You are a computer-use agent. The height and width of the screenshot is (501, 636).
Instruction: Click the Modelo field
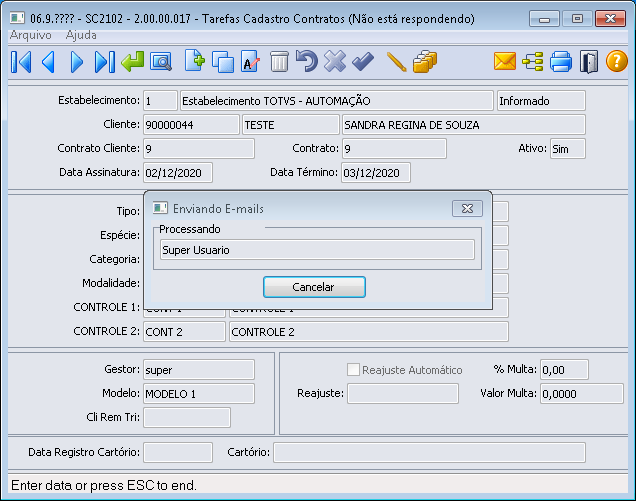coord(199,393)
